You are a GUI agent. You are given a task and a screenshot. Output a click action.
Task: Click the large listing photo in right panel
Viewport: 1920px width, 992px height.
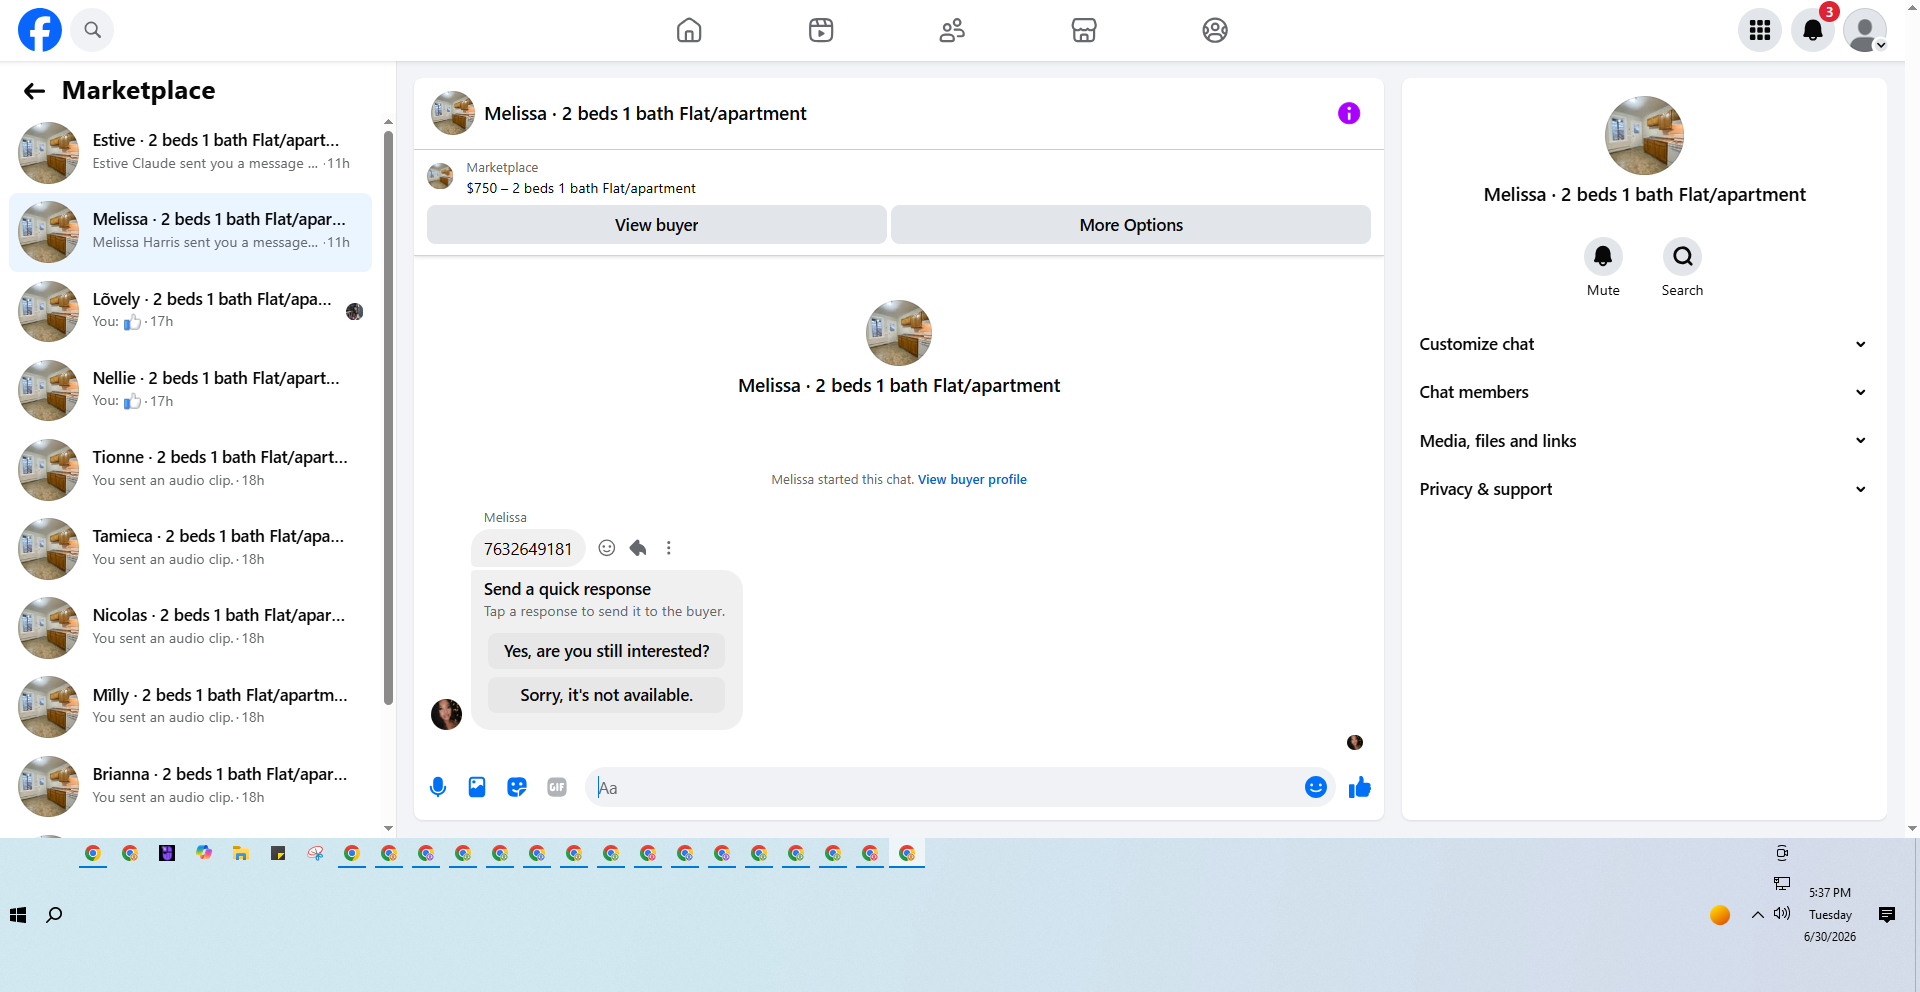(1644, 135)
